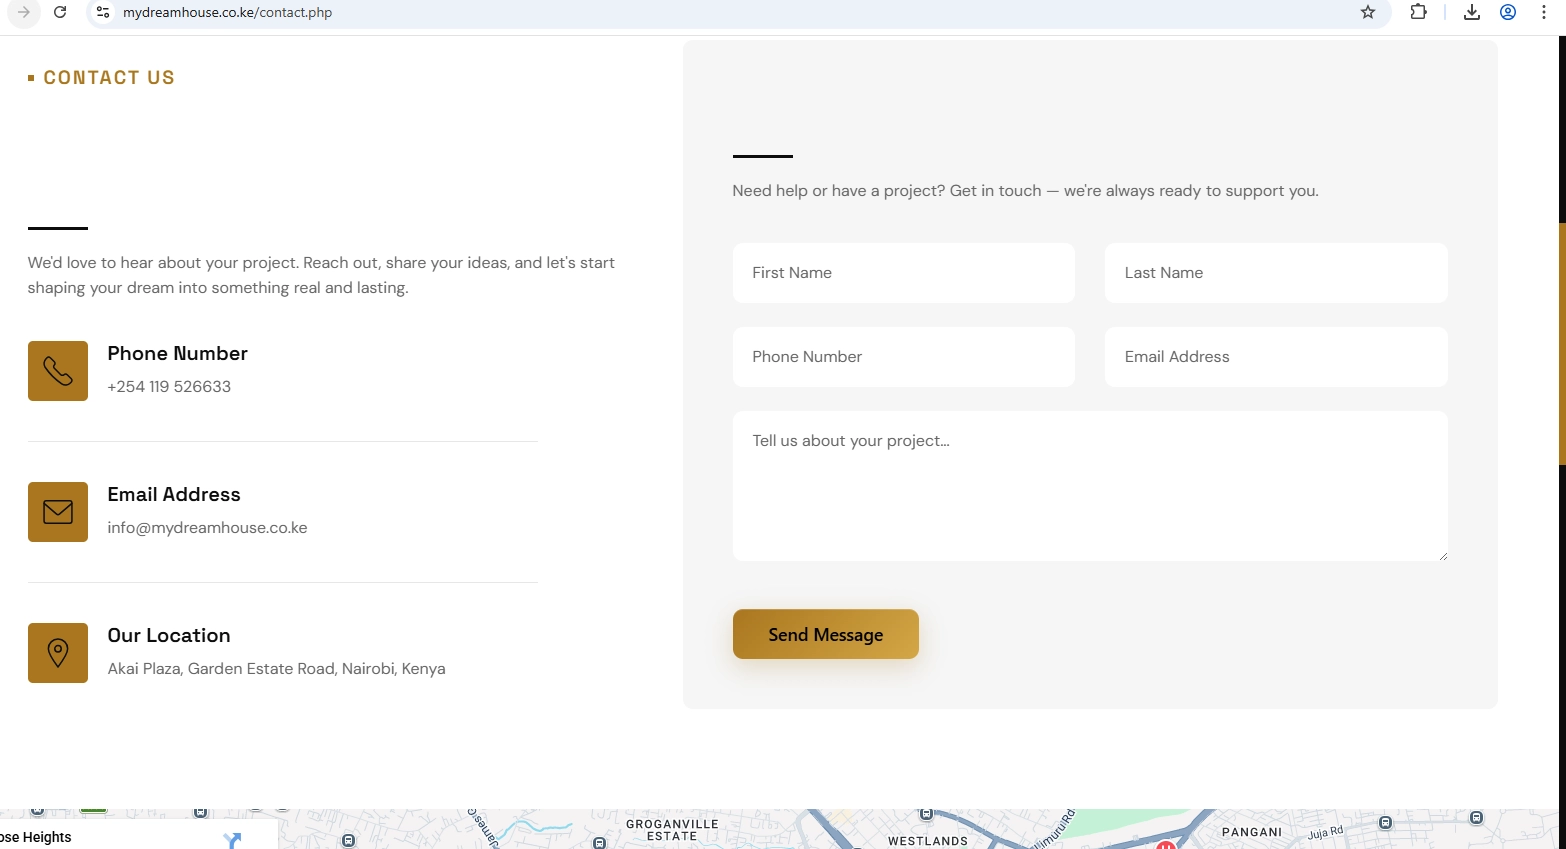Focus the Last Name field
Screen dimensions: 1566x849
1275,273
